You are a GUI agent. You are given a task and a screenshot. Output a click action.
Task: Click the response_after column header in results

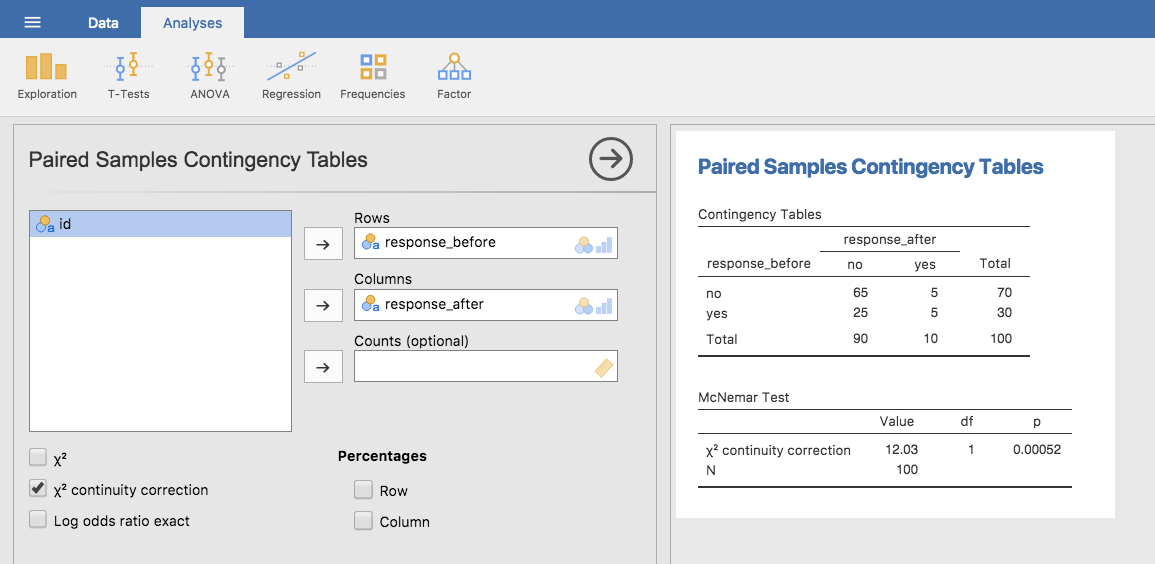(890, 239)
